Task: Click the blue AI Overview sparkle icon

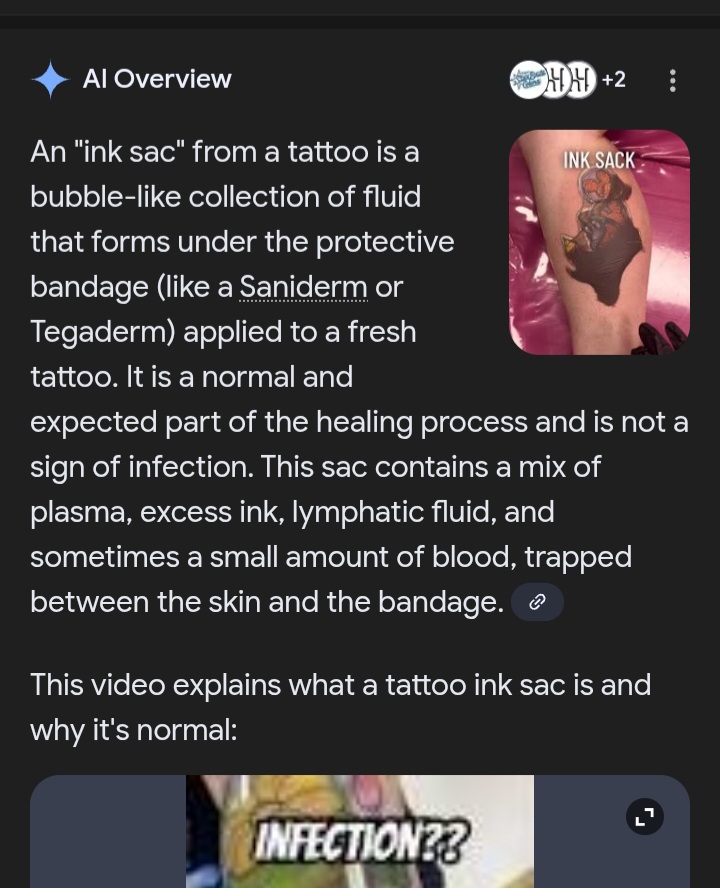Action: [50, 79]
